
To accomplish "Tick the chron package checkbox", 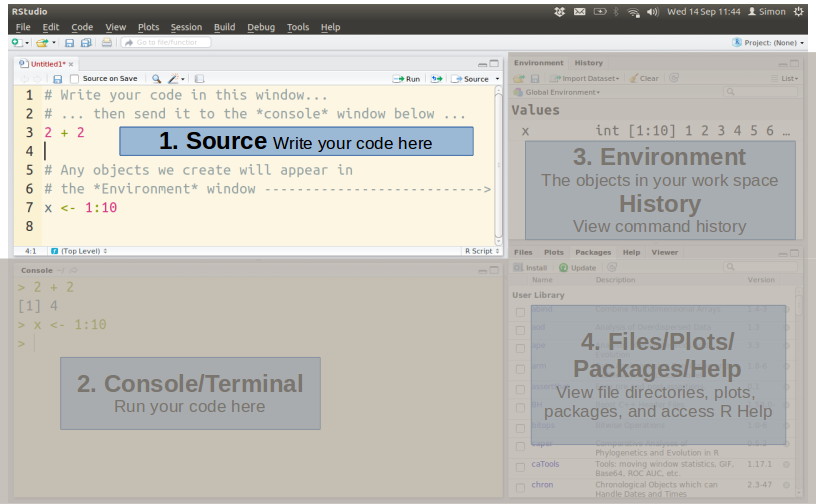I will 520,488.
